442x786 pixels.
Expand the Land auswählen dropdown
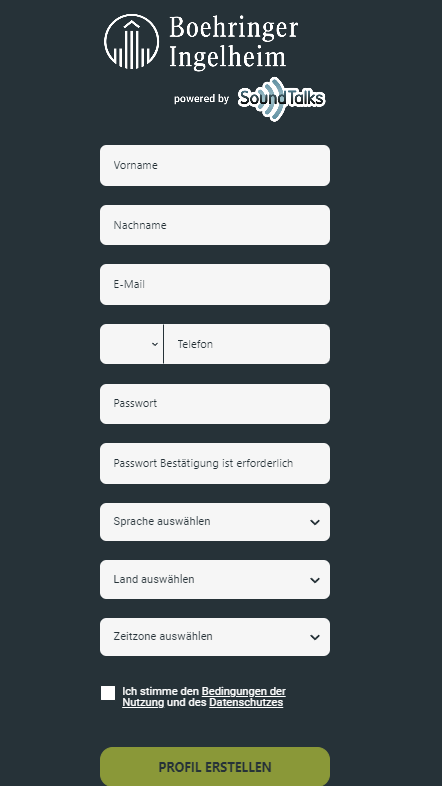(x=215, y=579)
